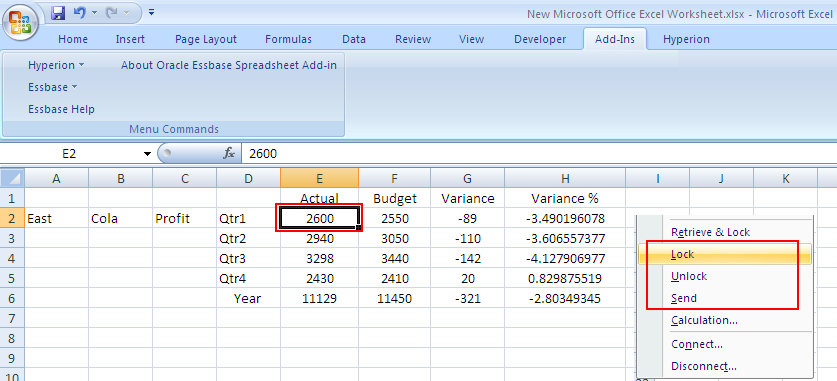Click About Oracle Essbase Spreadsheet Add-in
The image size is (837, 381).
tap(229, 65)
